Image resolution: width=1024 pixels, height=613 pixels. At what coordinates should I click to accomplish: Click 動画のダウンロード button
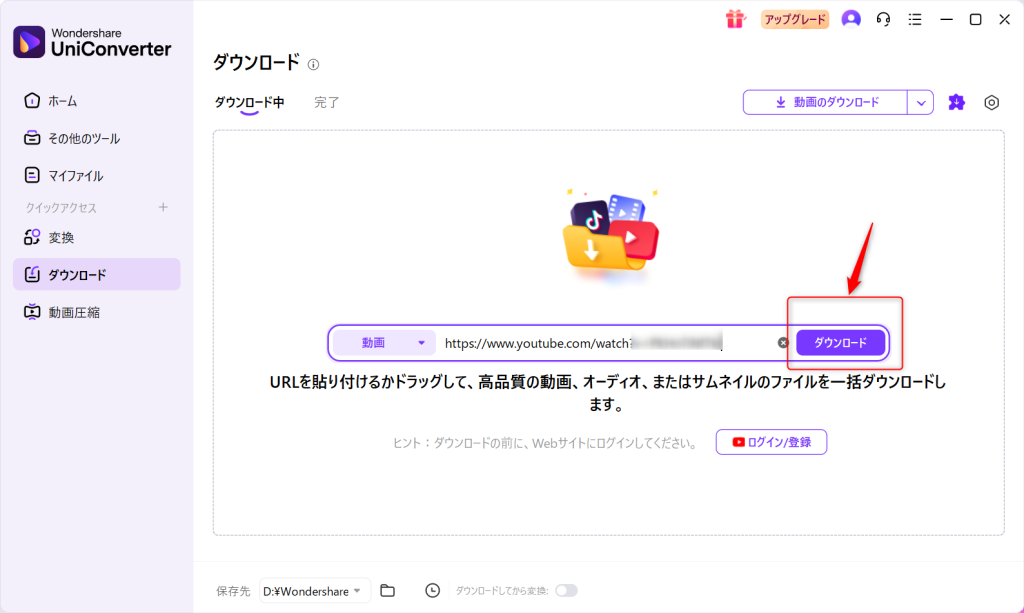coord(825,102)
